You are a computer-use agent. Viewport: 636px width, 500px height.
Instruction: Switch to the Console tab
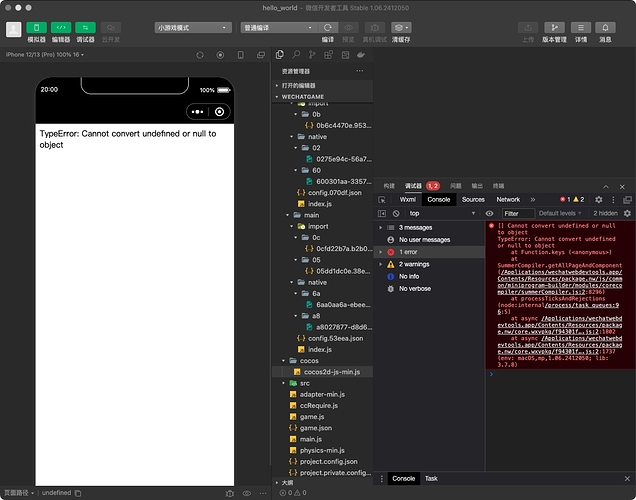439,200
